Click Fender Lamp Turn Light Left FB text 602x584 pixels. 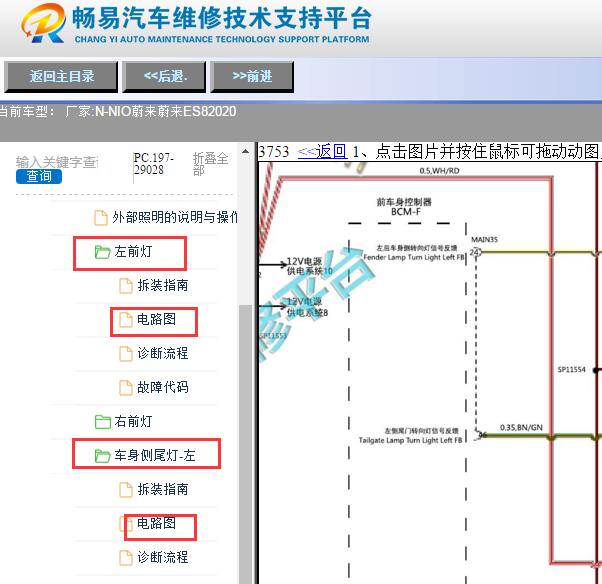pos(414,257)
